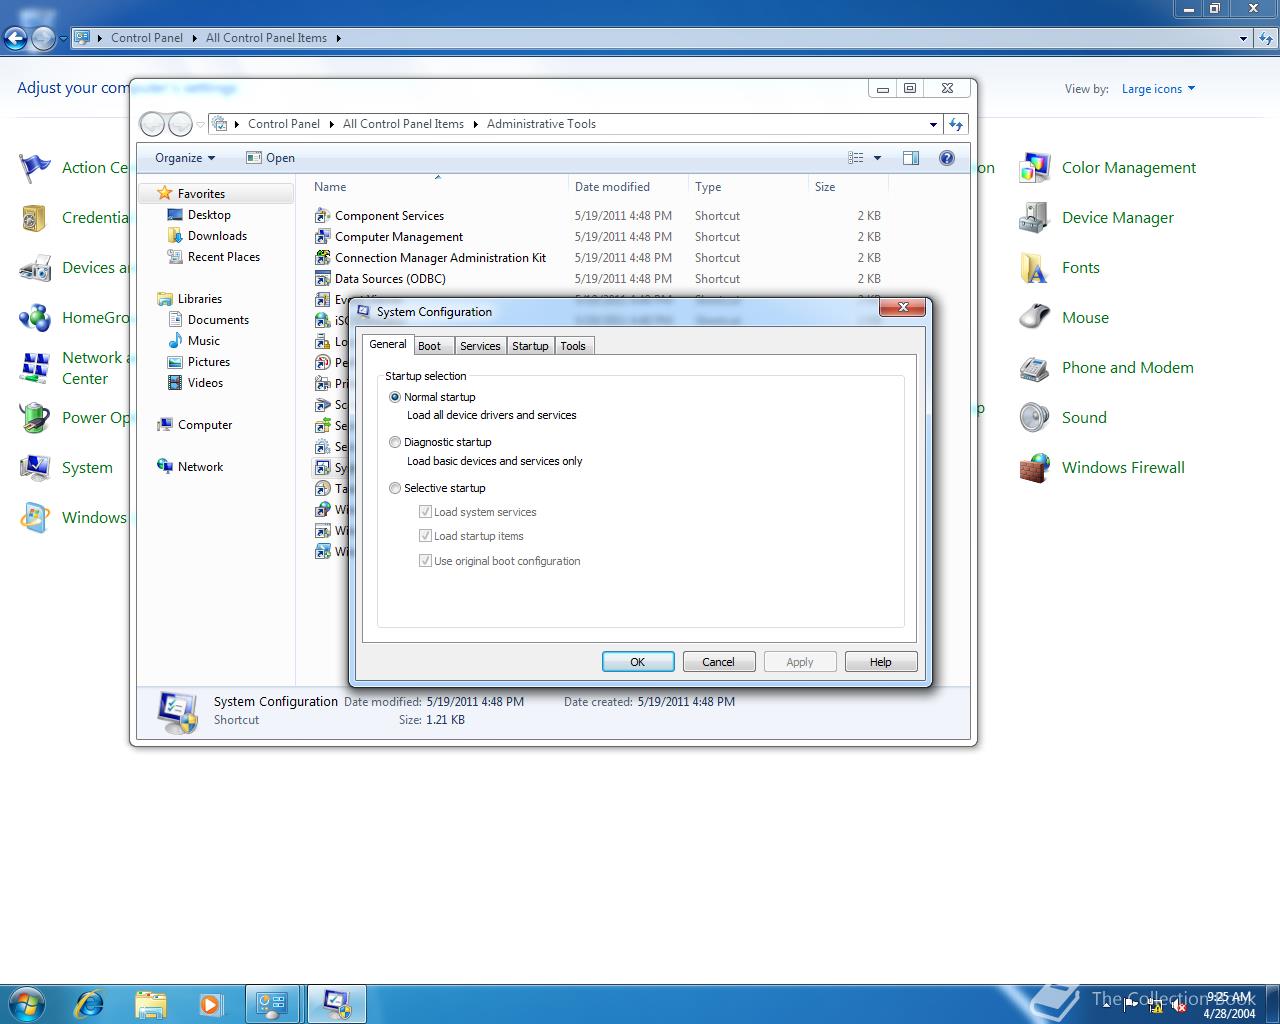1280x1024 pixels.
Task: Click the Control Panel breadcrumb in Administrative Tools
Action: click(x=284, y=124)
